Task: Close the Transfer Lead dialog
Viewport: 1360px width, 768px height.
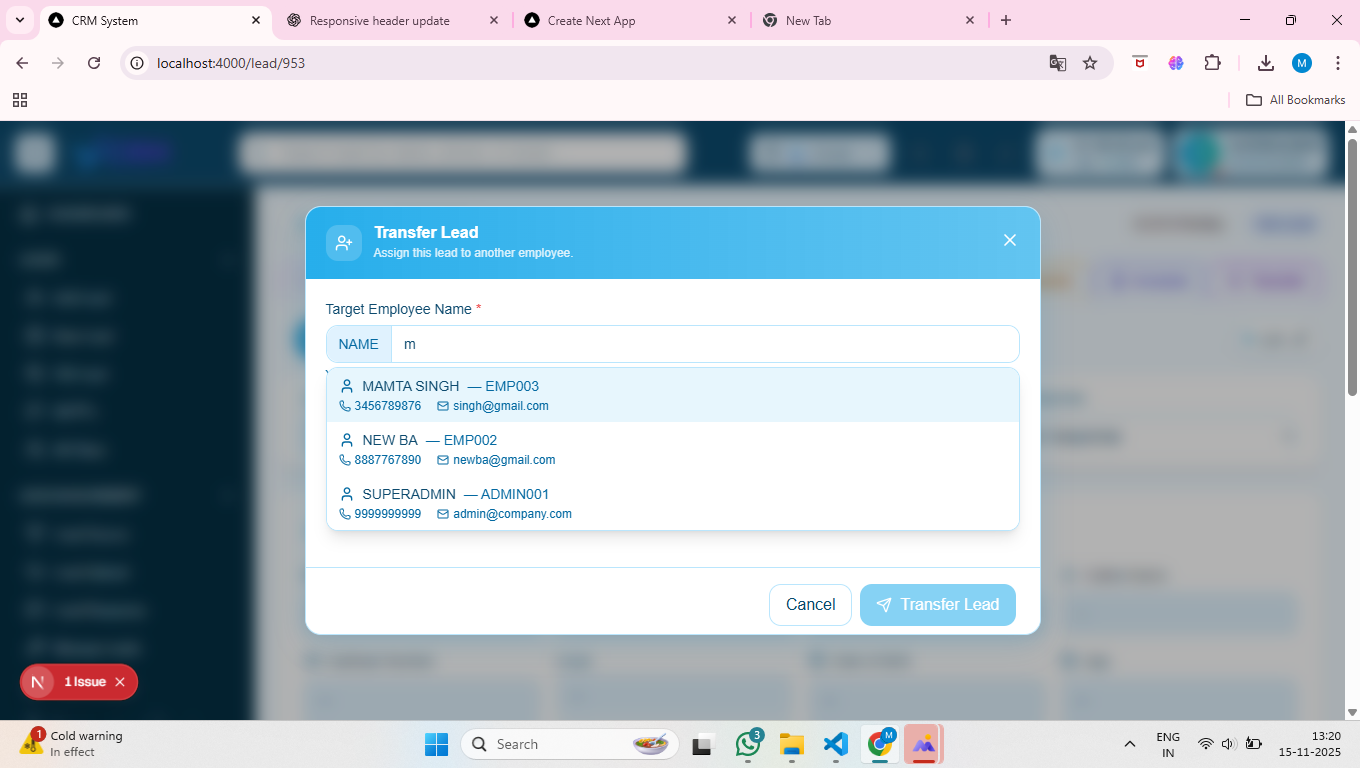Action: (1009, 240)
